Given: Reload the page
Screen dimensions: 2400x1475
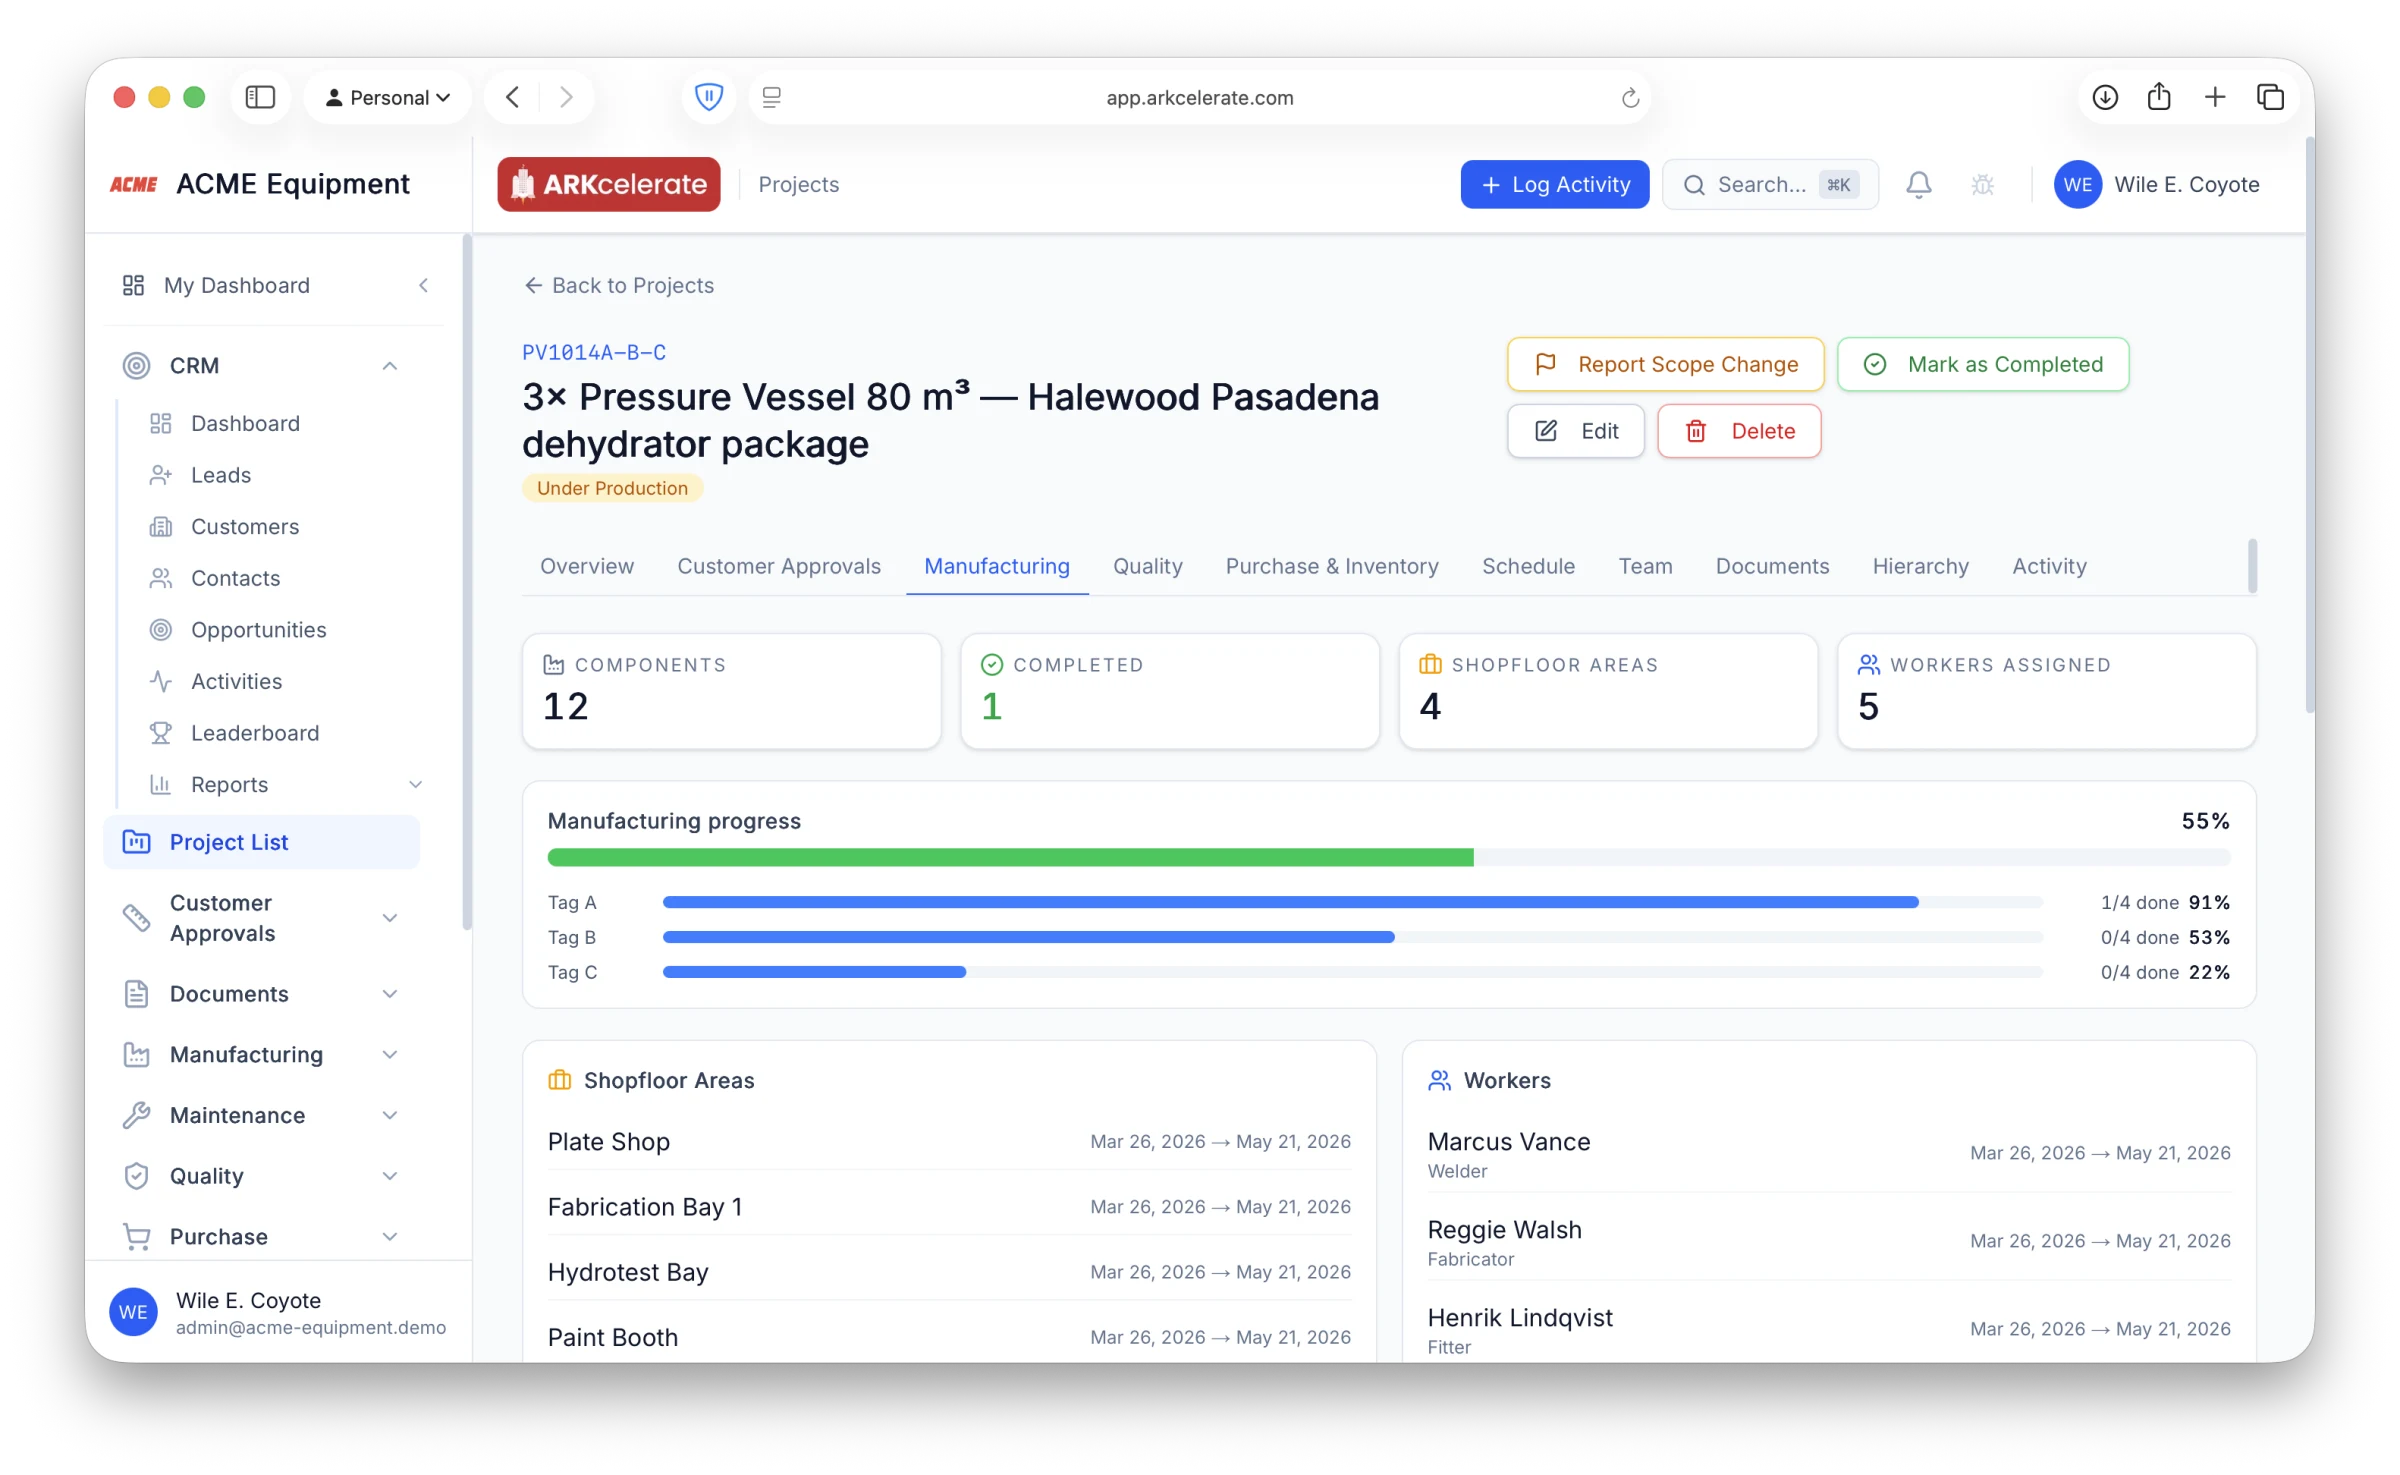Looking at the screenshot, I should pyautogui.click(x=1630, y=97).
